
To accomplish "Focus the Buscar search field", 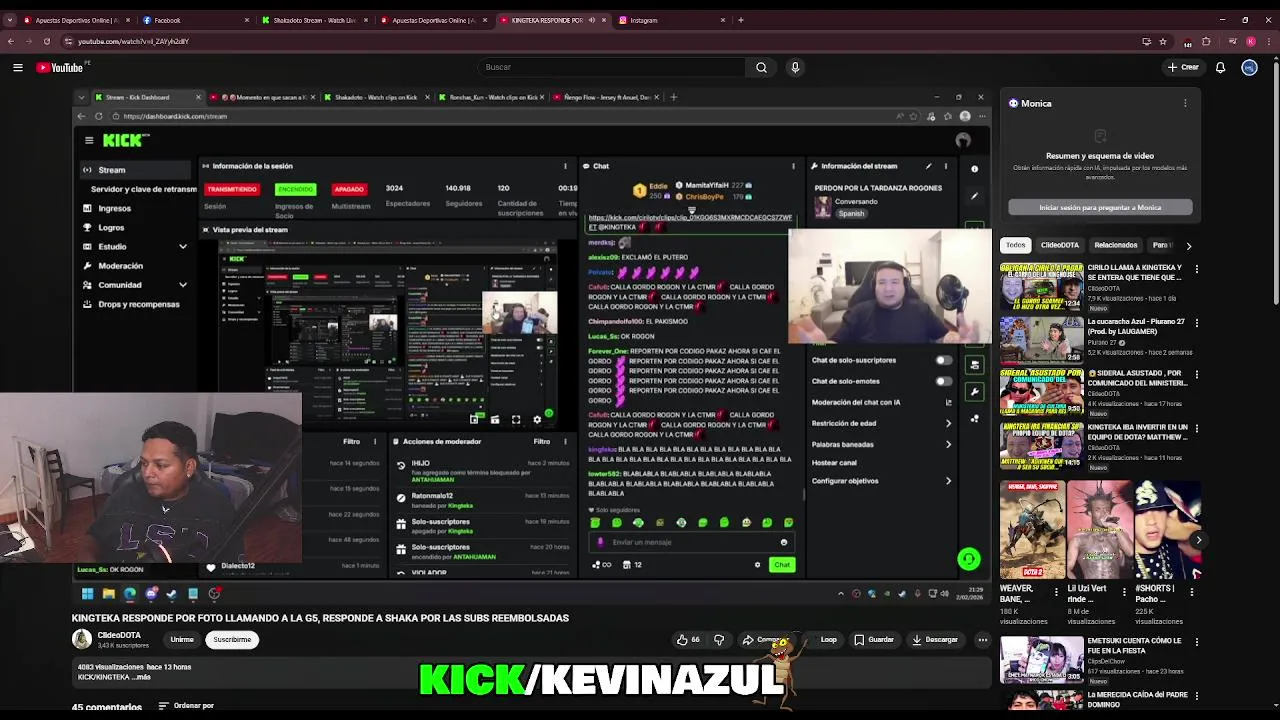I will [x=612, y=67].
